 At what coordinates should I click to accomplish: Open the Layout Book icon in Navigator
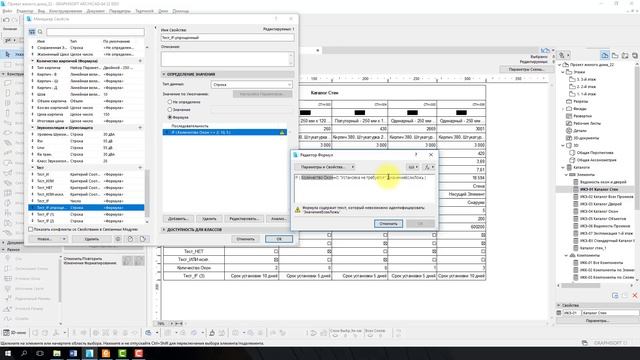625,55
